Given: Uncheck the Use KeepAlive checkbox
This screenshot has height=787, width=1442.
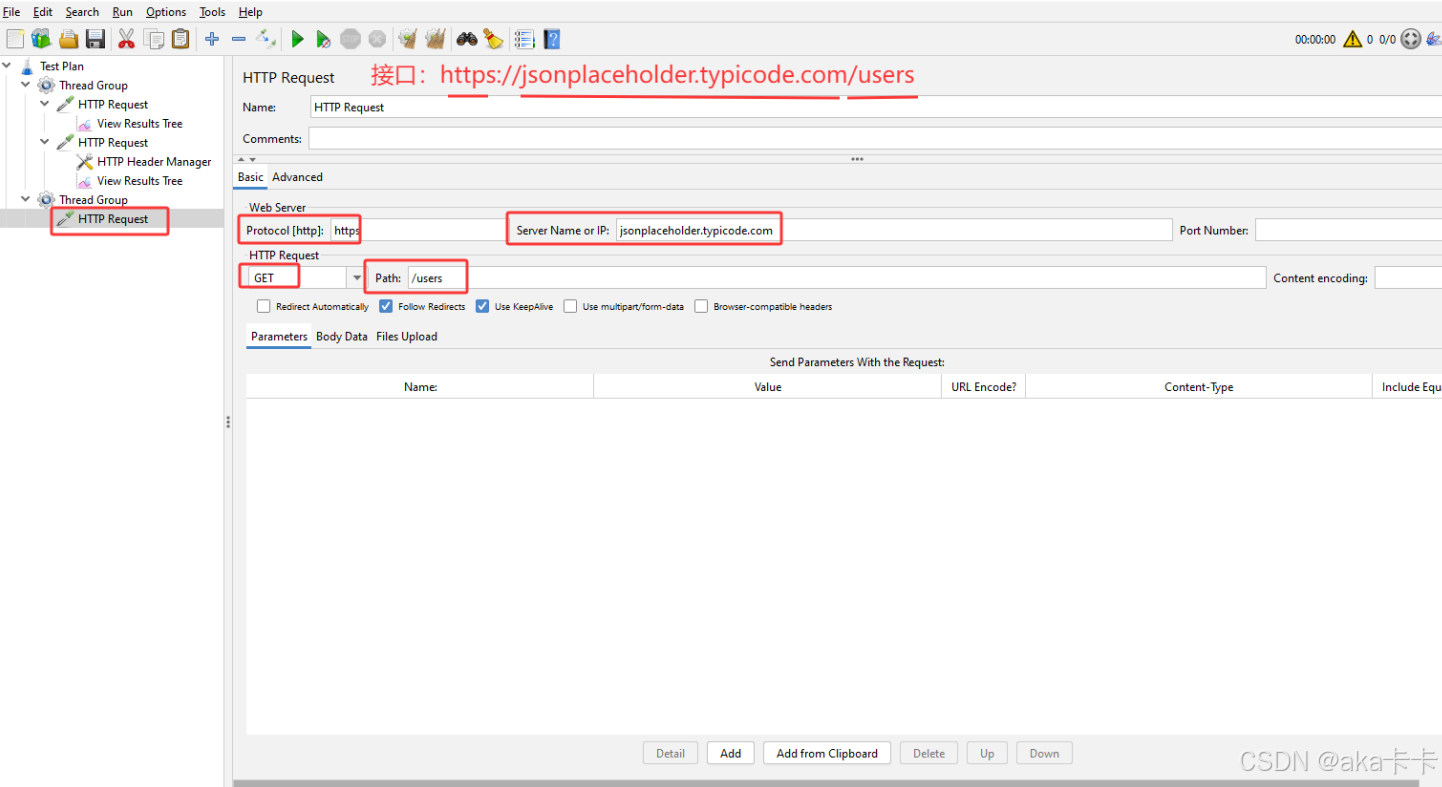Looking at the screenshot, I should 482,307.
